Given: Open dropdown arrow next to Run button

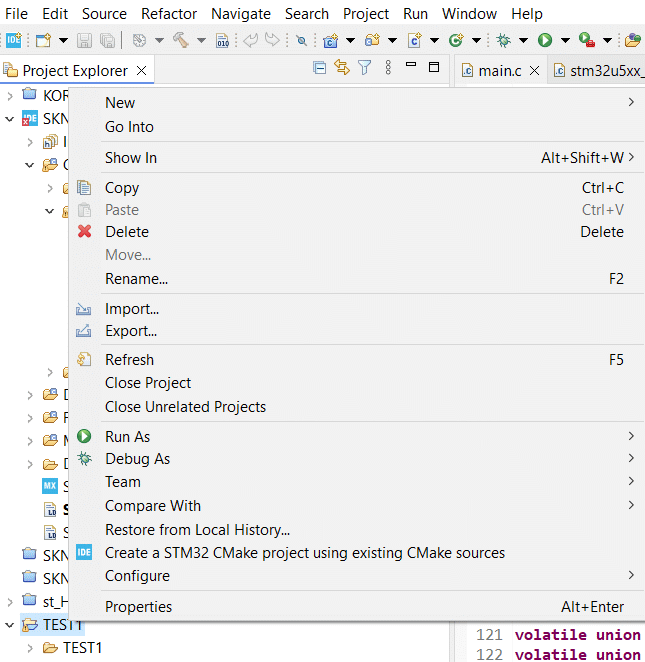Looking at the screenshot, I should [x=565, y=41].
